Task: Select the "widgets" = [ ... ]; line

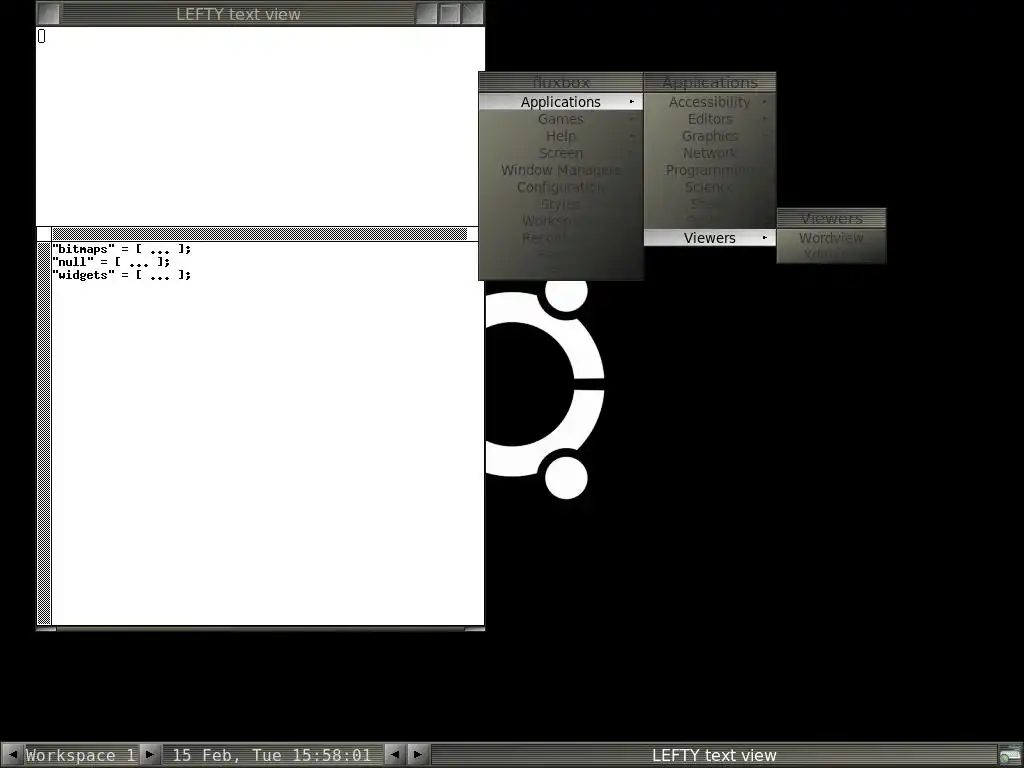Action: [121, 275]
